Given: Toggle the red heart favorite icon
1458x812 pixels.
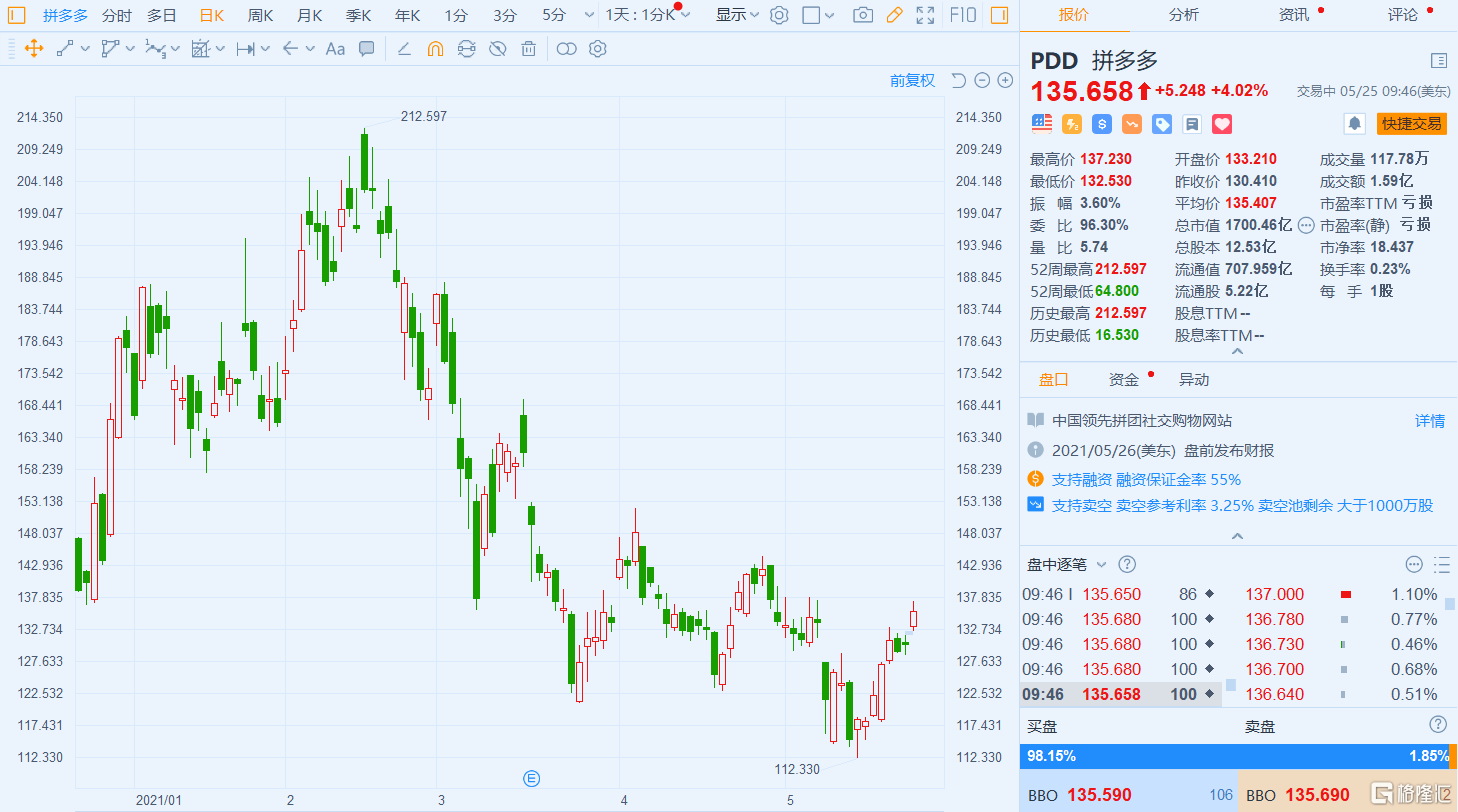Looking at the screenshot, I should pyautogui.click(x=1222, y=124).
